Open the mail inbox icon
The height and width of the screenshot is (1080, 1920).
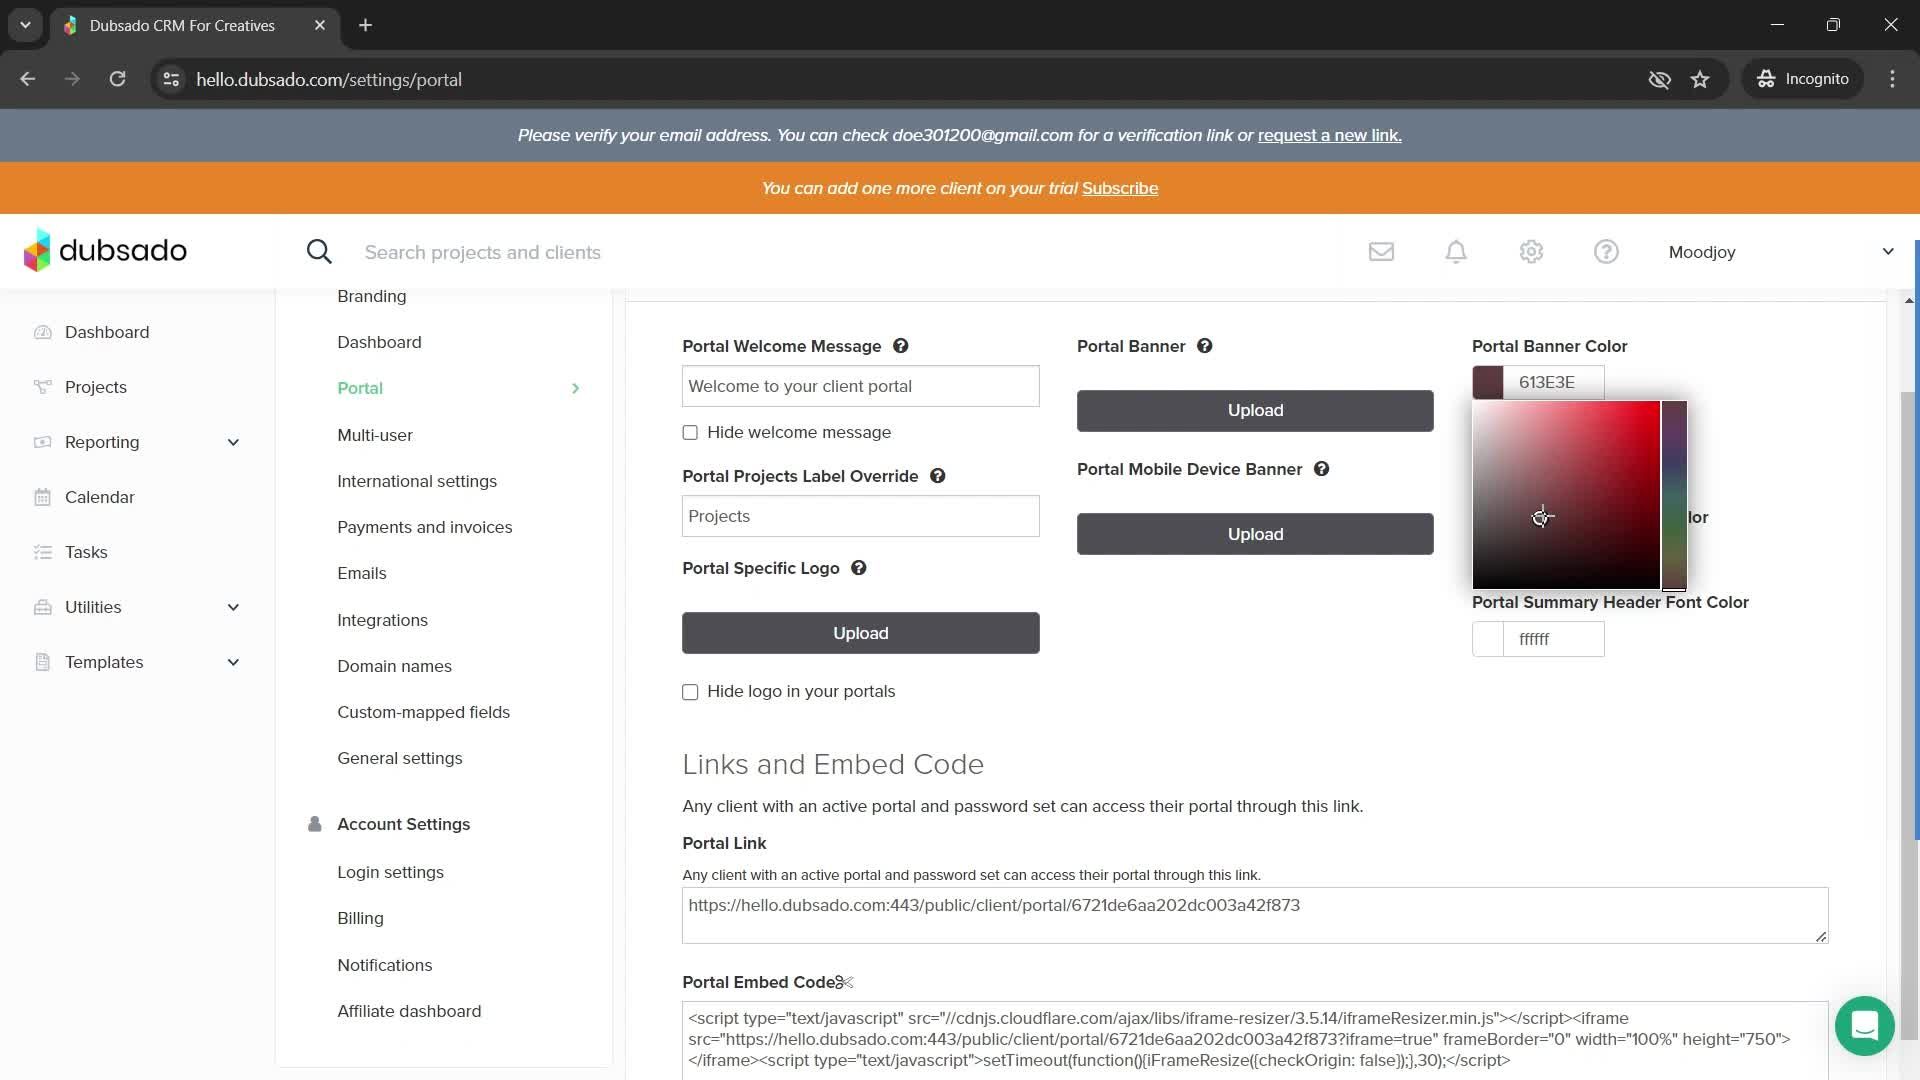pyautogui.click(x=1381, y=252)
